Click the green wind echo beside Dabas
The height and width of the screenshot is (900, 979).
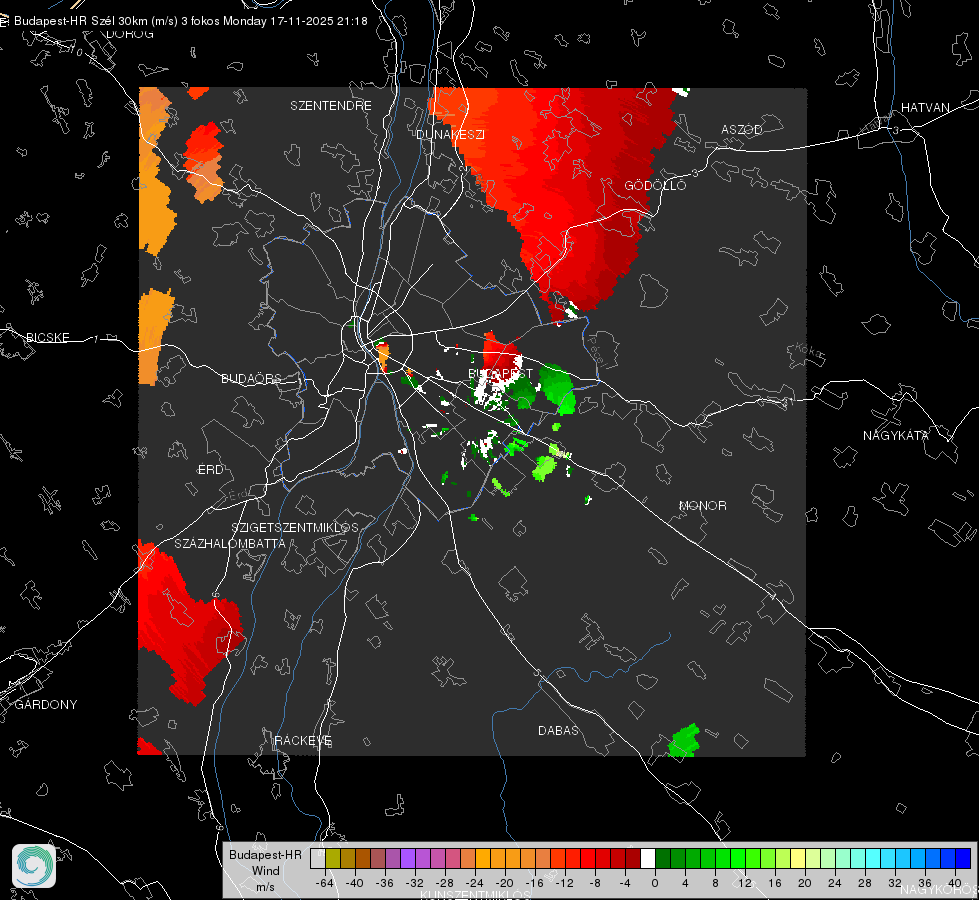(x=684, y=741)
